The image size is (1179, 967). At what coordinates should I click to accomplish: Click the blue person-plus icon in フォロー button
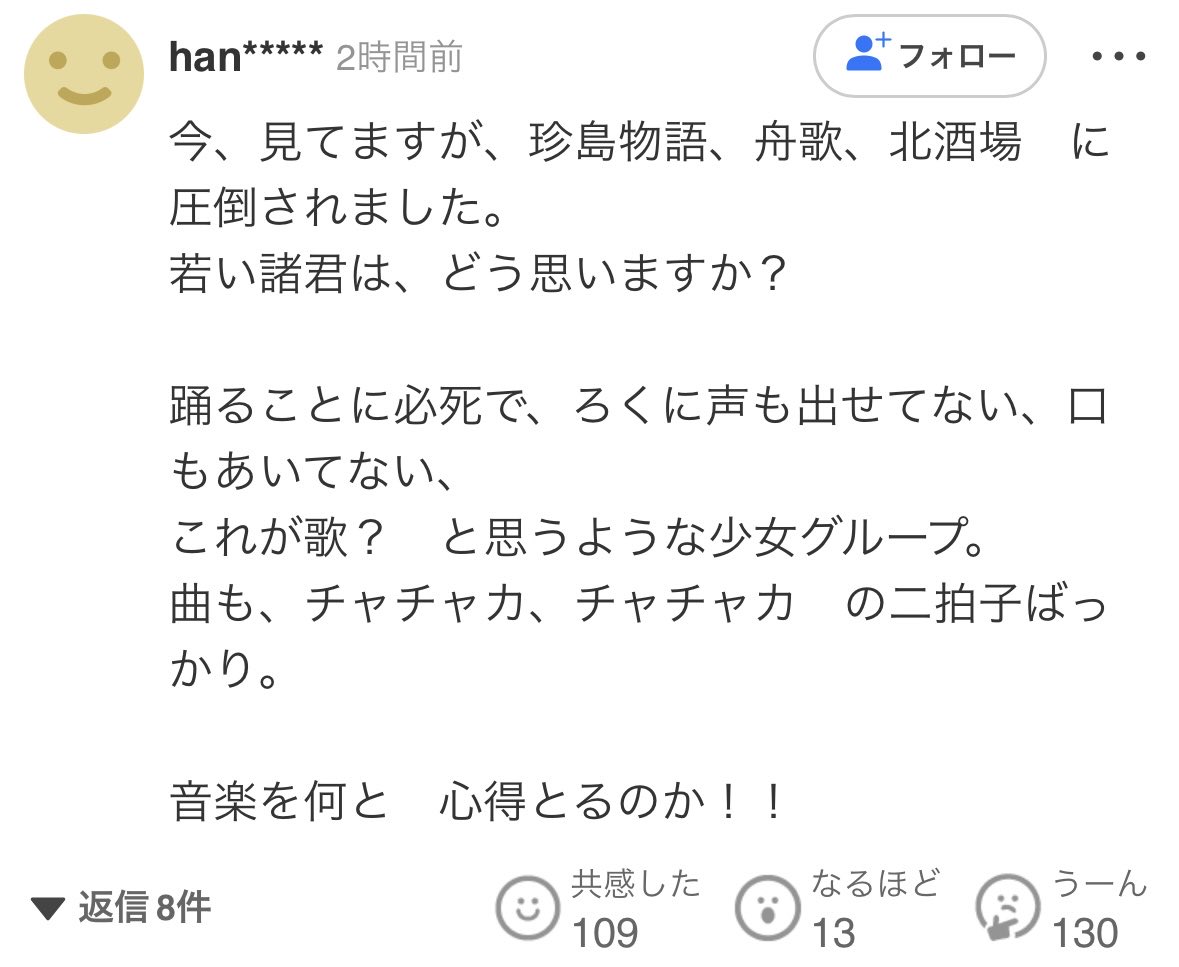867,53
